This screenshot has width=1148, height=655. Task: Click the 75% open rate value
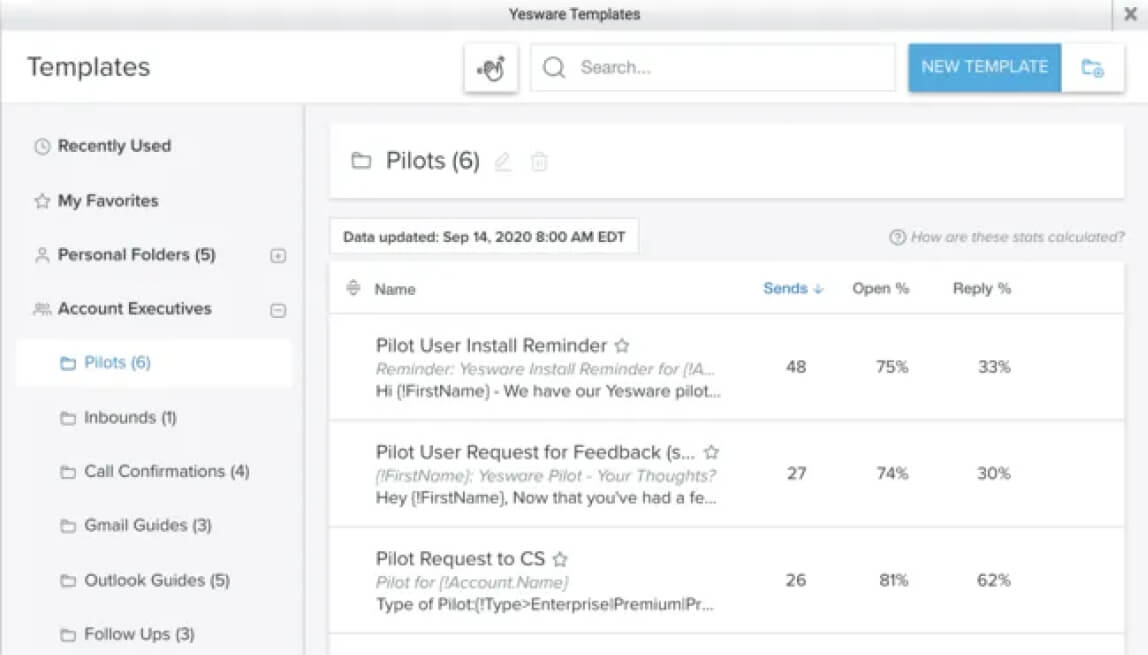(892, 367)
